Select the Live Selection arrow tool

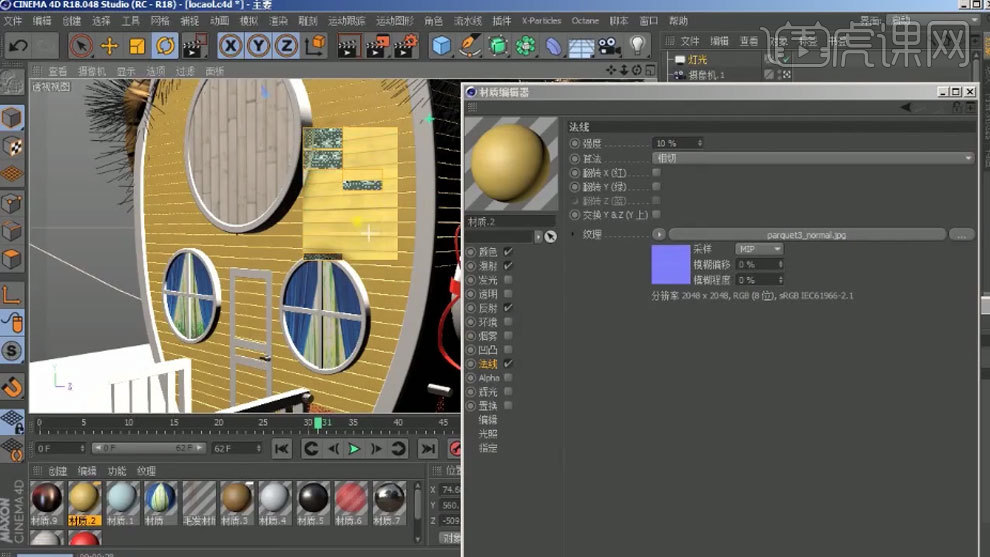81,46
